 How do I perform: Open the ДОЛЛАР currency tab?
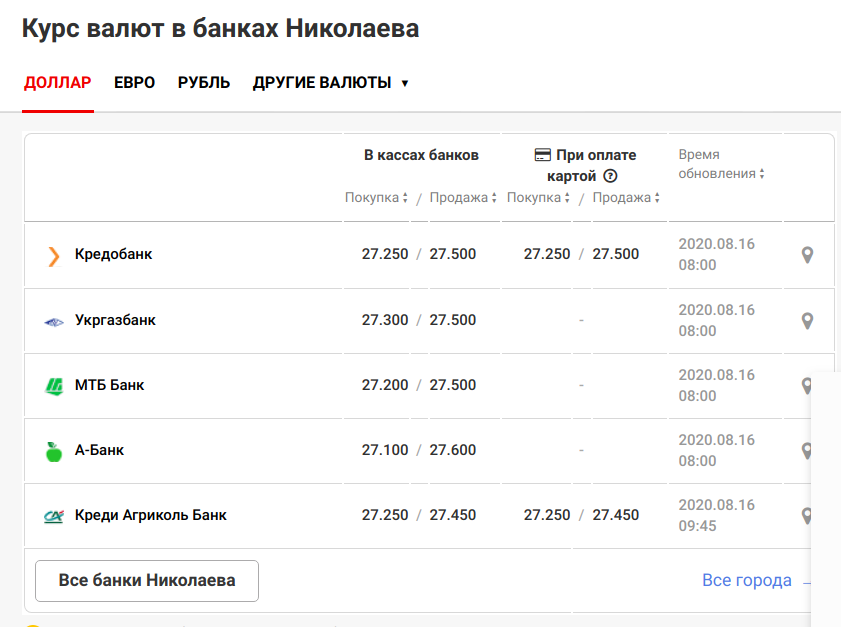(x=57, y=83)
